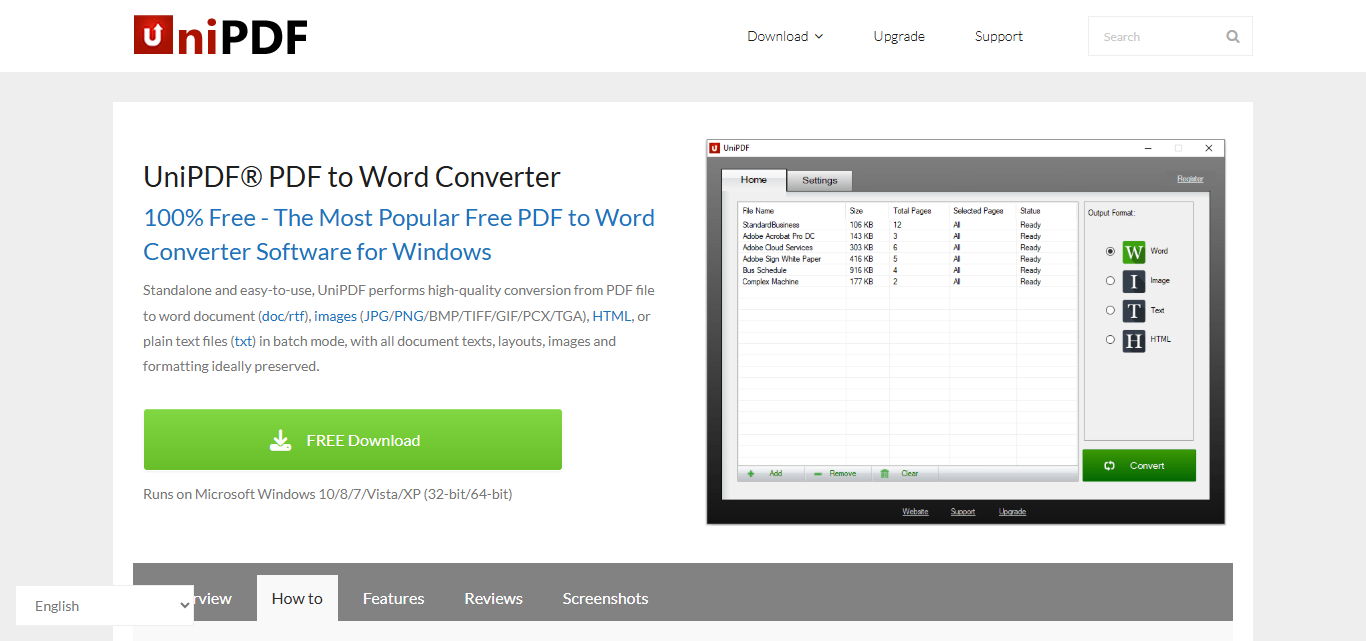Click the Complex Machine file row

click(908, 282)
